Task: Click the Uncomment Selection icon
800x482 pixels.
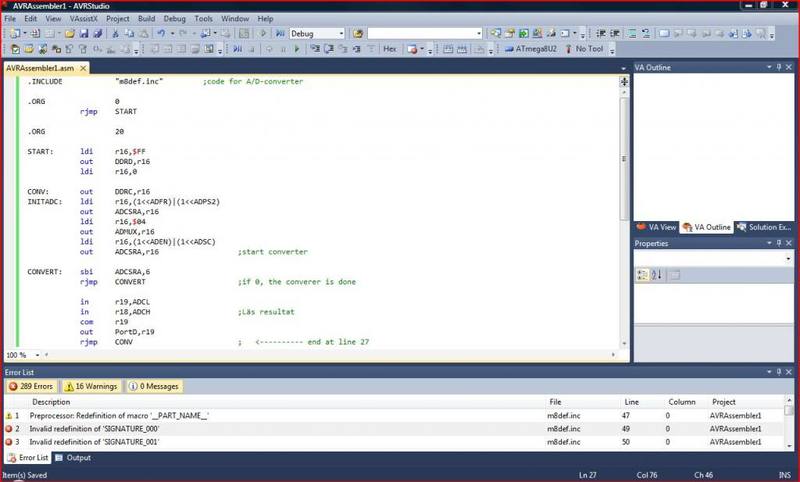Action: pyautogui.click(x=646, y=34)
